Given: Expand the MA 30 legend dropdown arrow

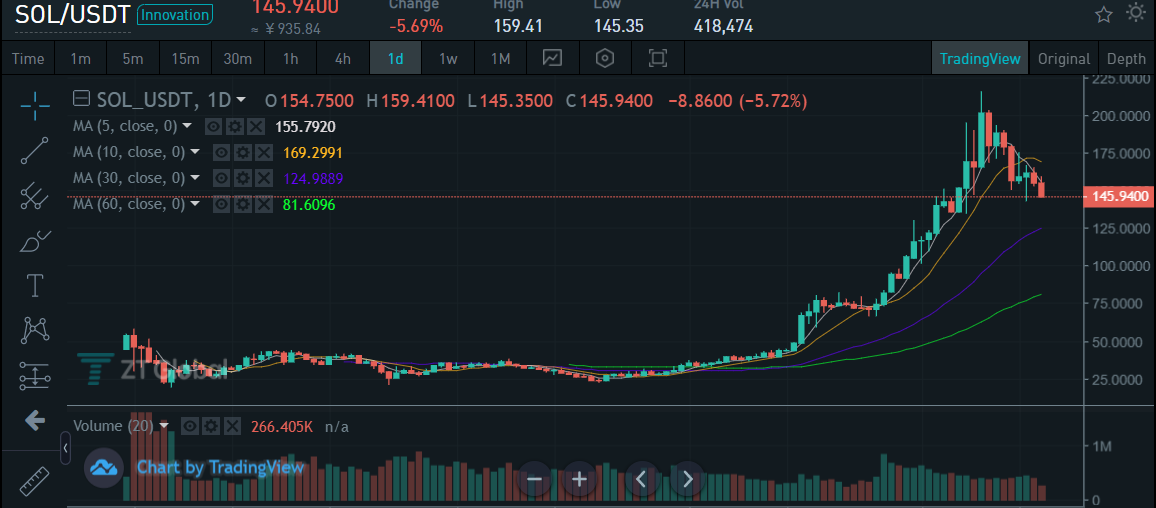Looking at the screenshot, I should (x=195, y=178).
